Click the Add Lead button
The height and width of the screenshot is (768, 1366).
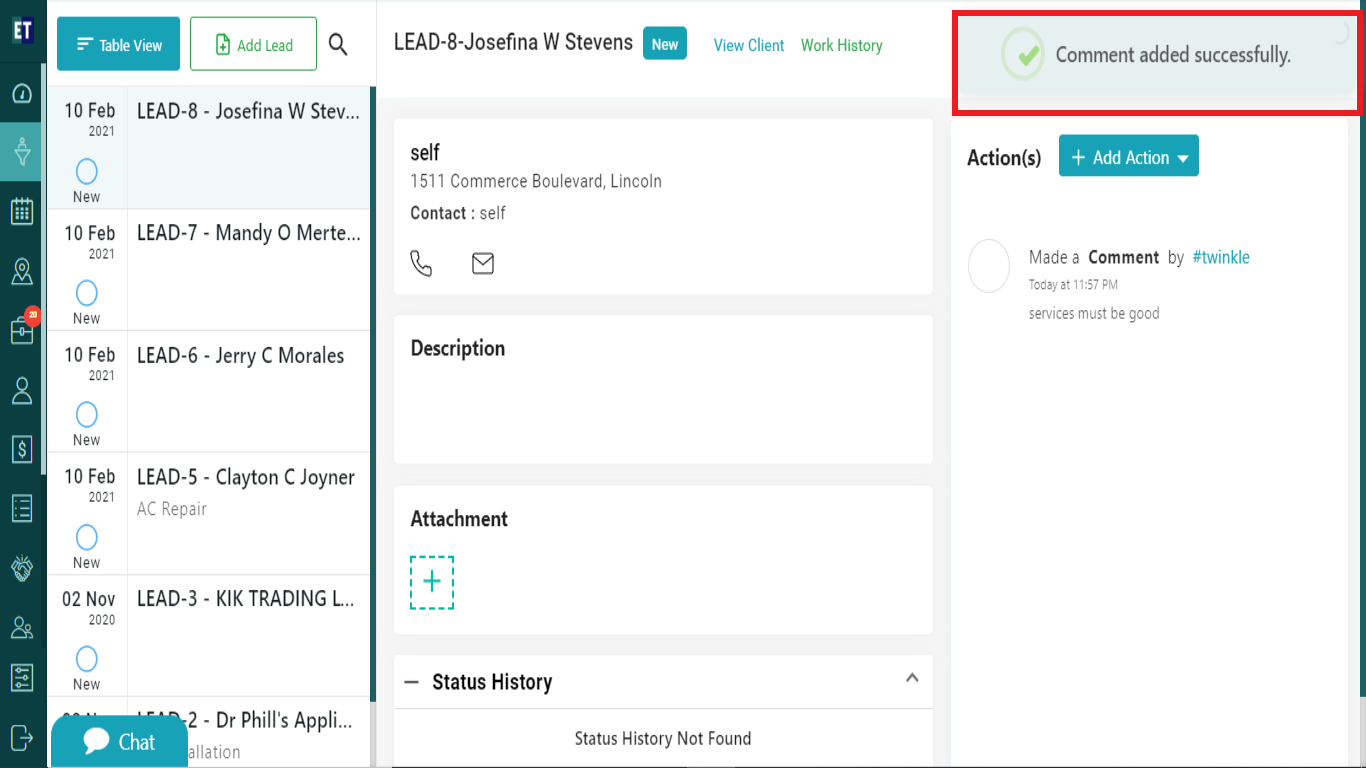click(254, 44)
